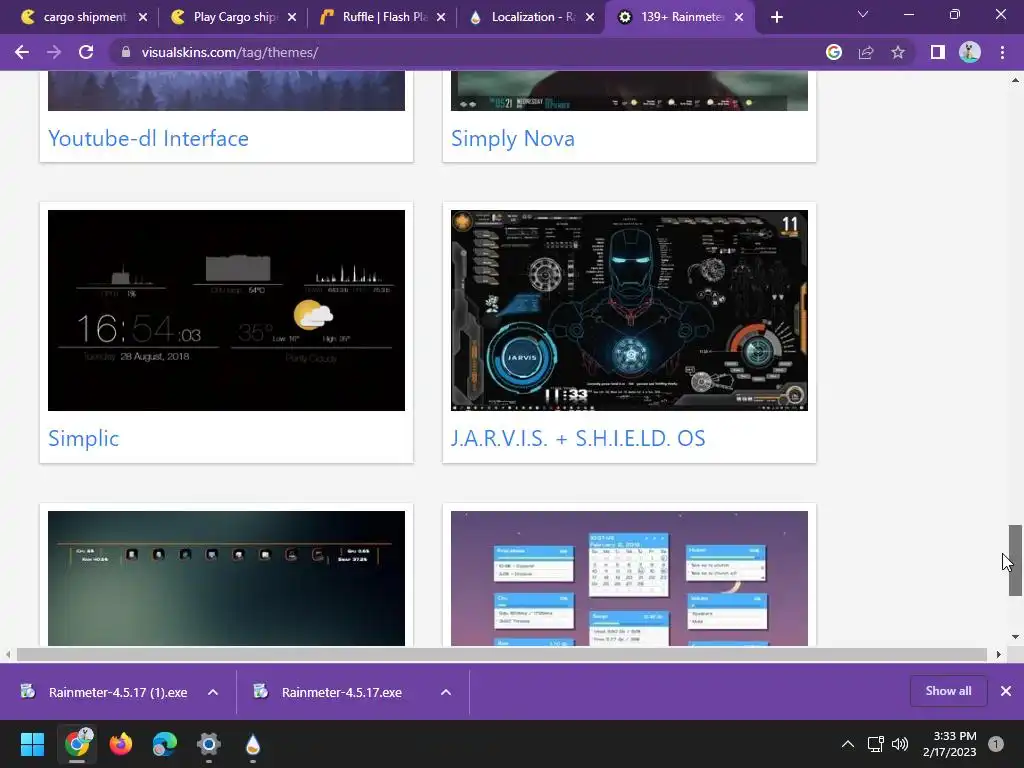Open the tab search chevron
Viewport: 1024px width, 768px height.
pyautogui.click(x=863, y=14)
